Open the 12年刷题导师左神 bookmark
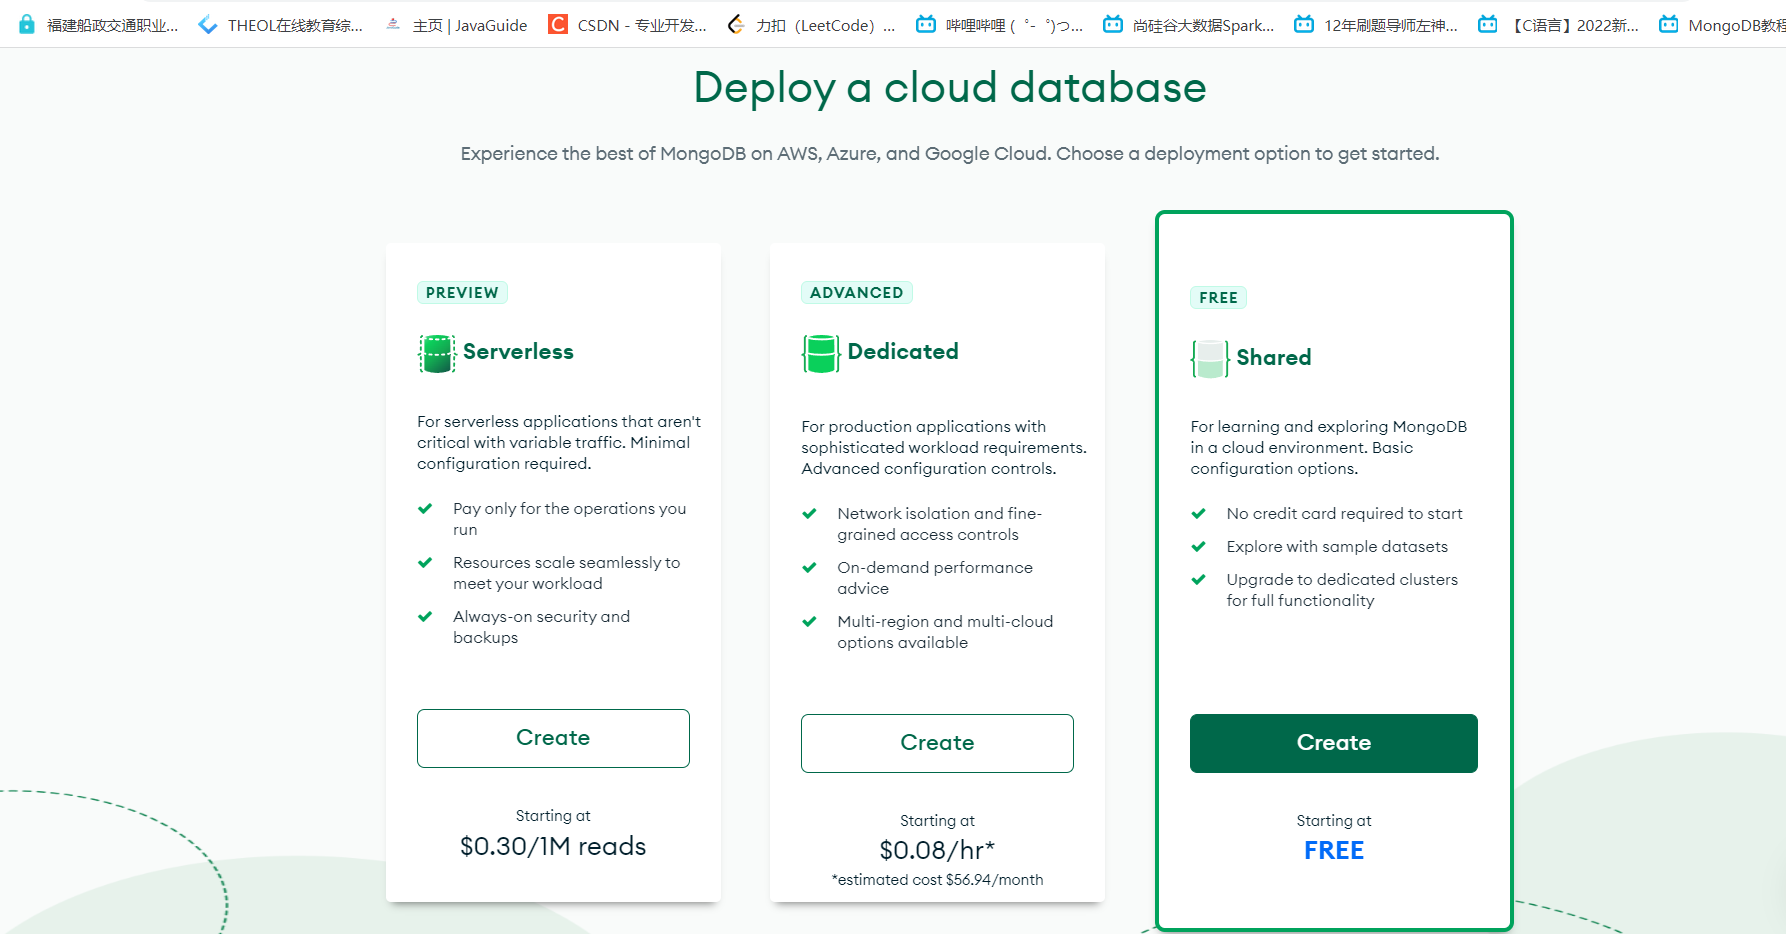This screenshot has height=934, width=1786. [1376, 25]
